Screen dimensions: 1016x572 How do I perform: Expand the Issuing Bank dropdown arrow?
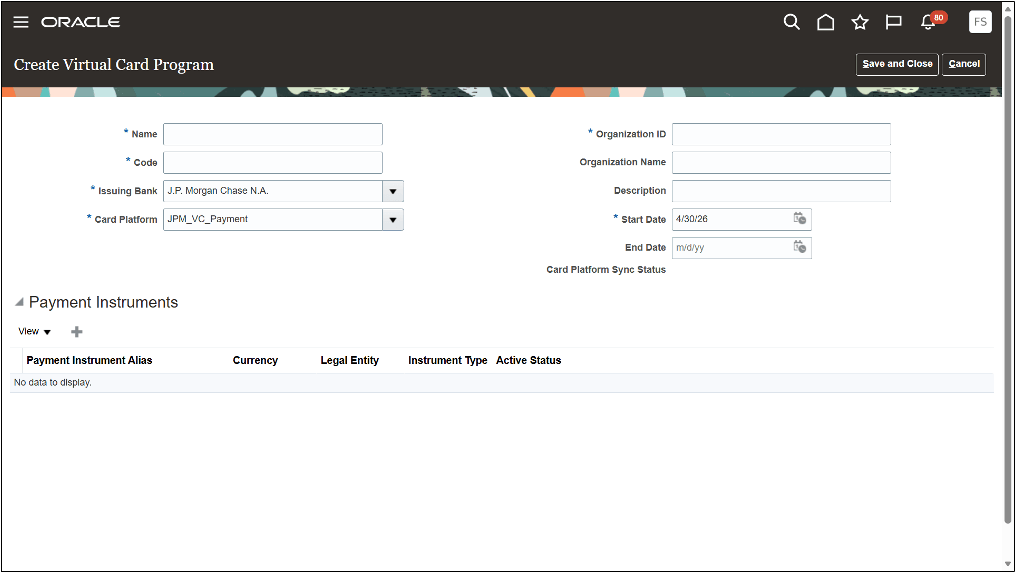pos(393,191)
